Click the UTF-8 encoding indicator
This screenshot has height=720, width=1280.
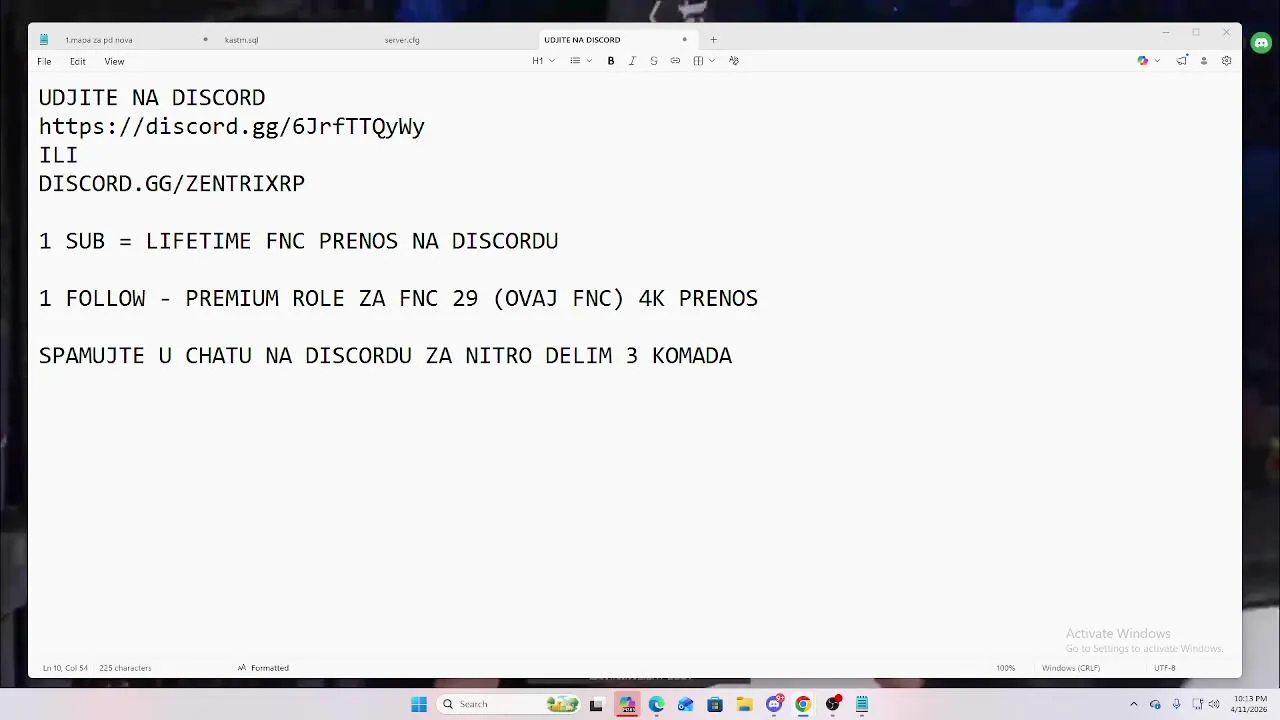click(x=1165, y=668)
